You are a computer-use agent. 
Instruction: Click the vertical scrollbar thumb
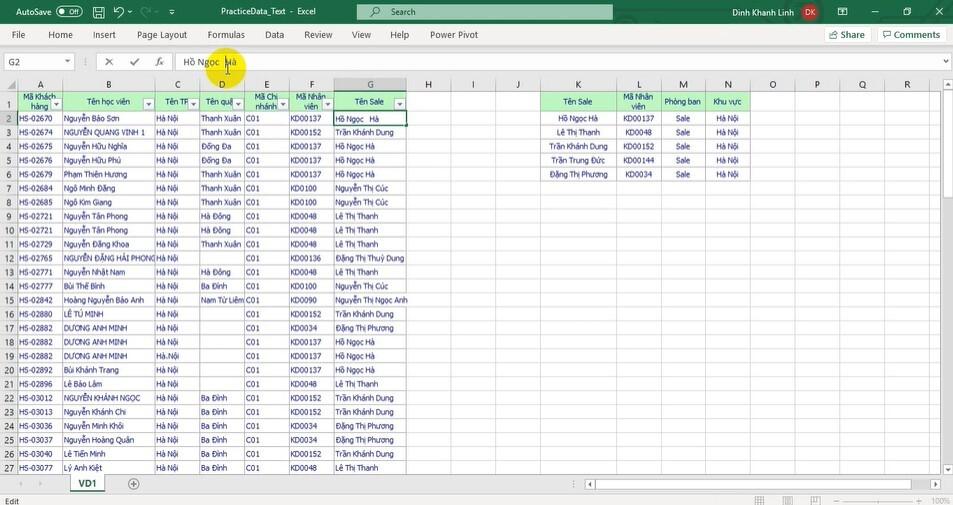pos(948,143)
